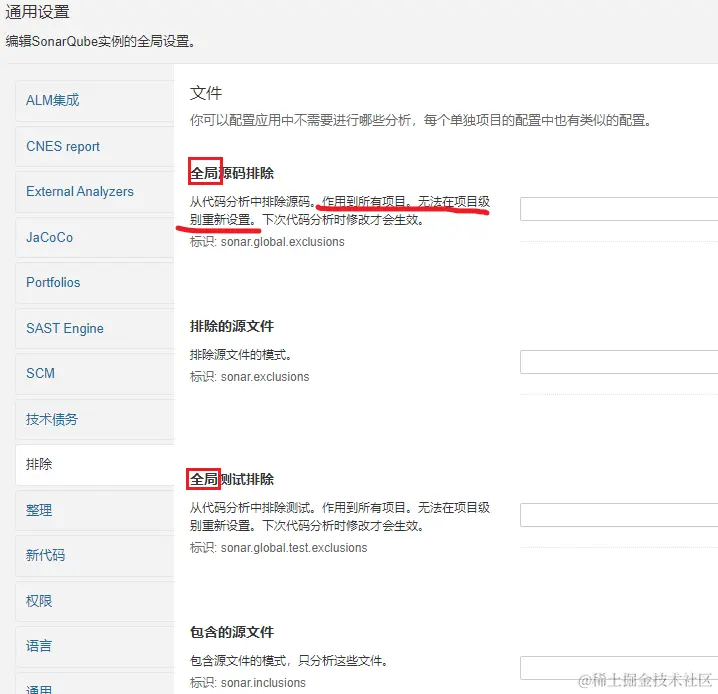Click the sonar.exclusions key text
718x694 pixels.
click(265, 377)
